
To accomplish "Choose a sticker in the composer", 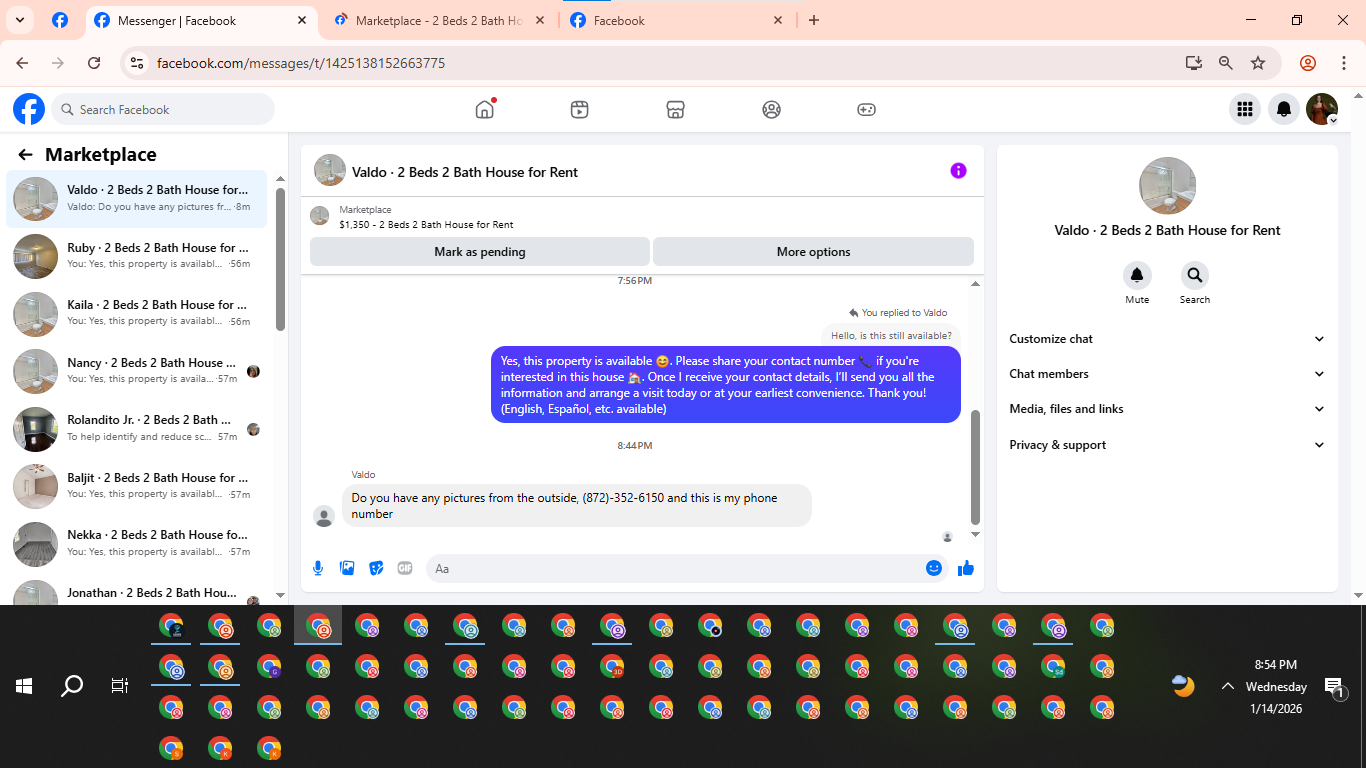I will (x=376, y=568).
